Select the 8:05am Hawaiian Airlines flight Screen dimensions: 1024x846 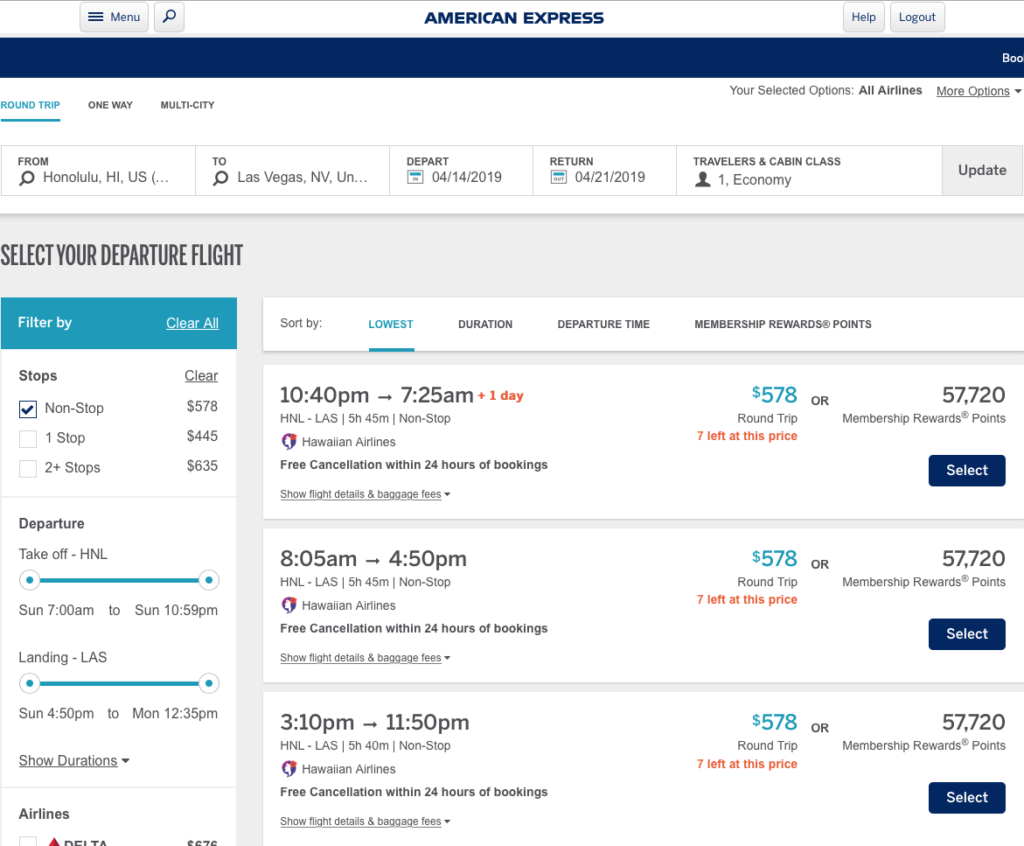coord(967,634)
